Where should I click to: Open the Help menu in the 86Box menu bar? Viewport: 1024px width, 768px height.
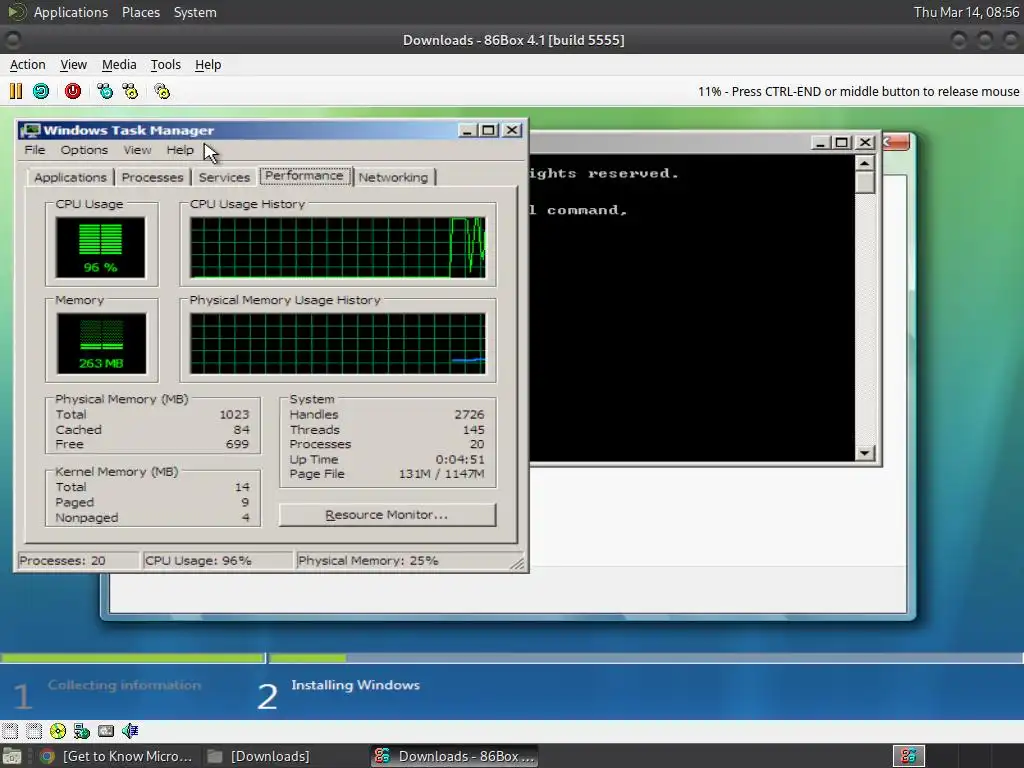pos(208,65)
